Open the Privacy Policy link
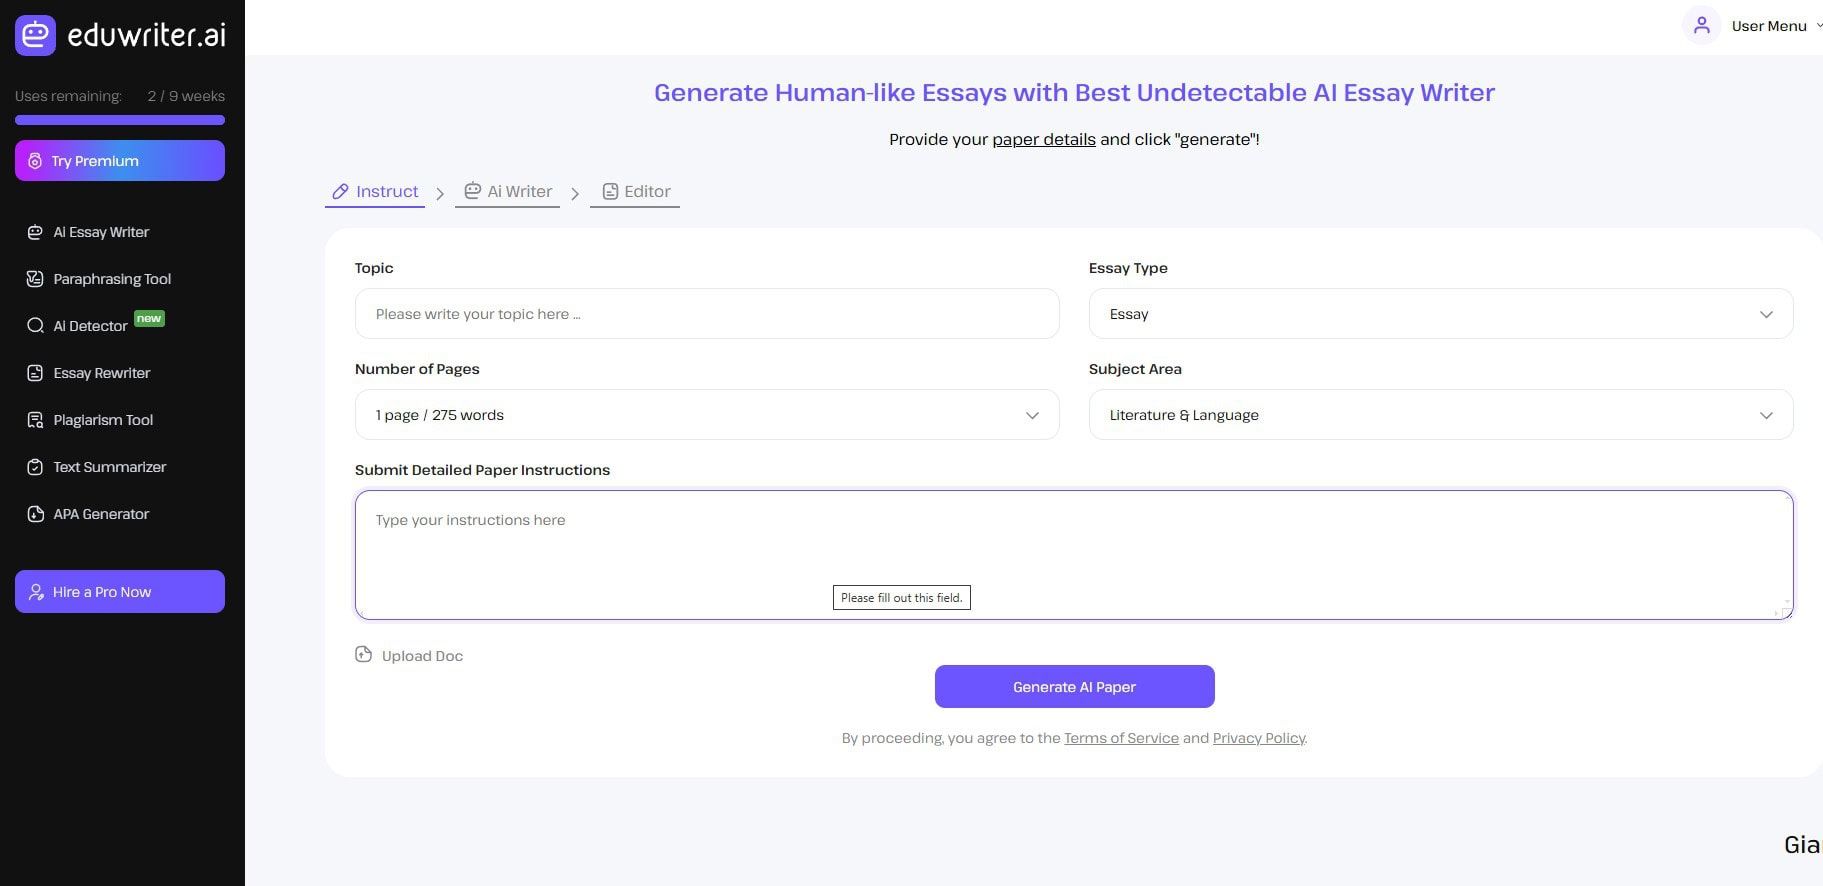Viewport: 1823px width, 886px height. coord(1259,738)
